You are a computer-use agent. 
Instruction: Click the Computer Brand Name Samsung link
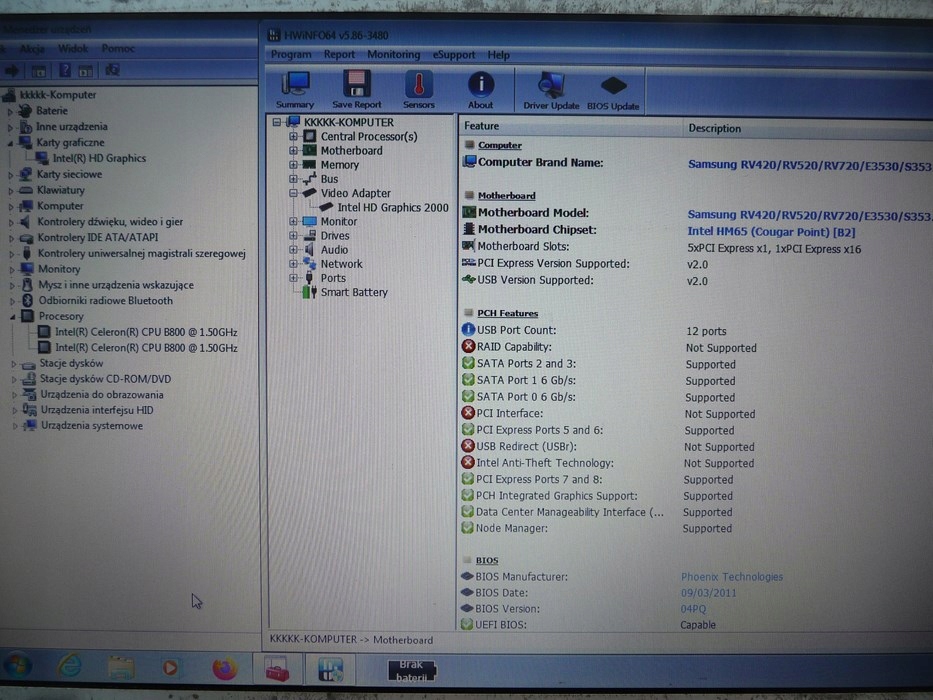[809, 165]
